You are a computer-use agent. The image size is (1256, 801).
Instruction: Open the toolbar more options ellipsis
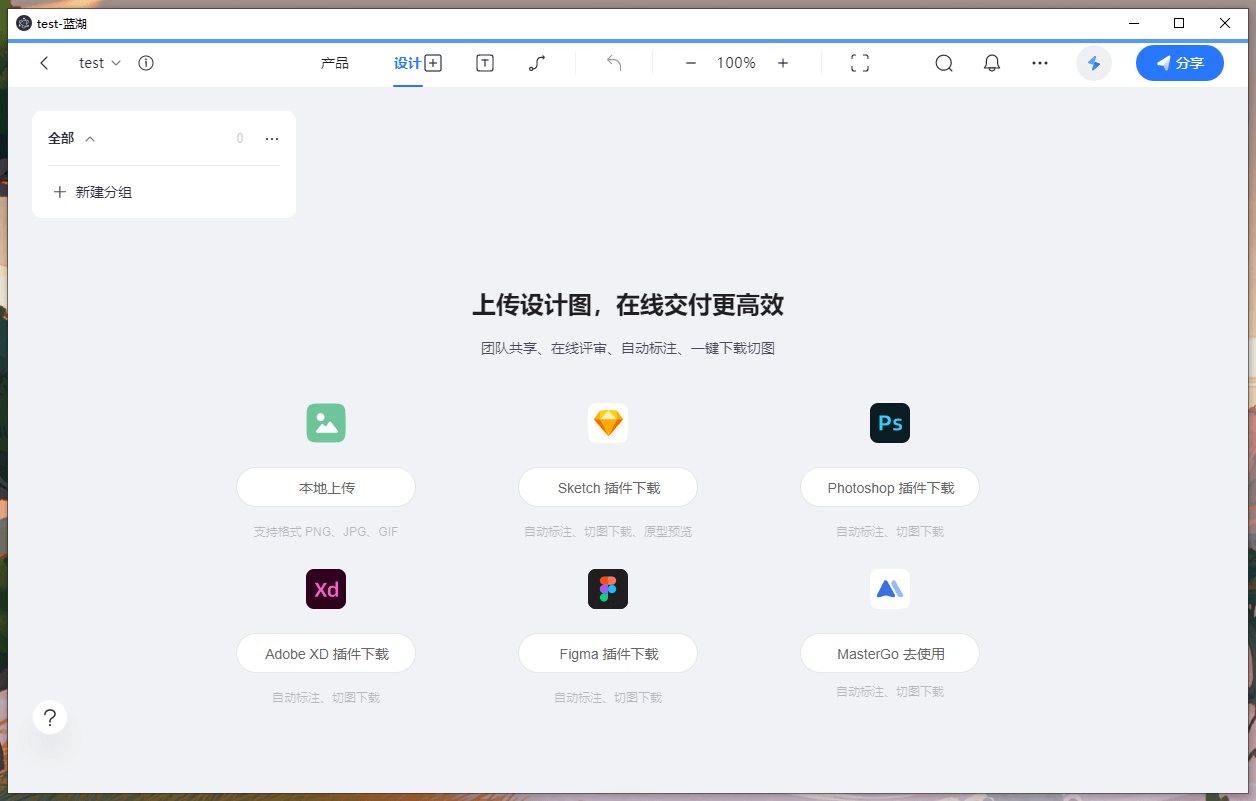tap(1040, 63)
